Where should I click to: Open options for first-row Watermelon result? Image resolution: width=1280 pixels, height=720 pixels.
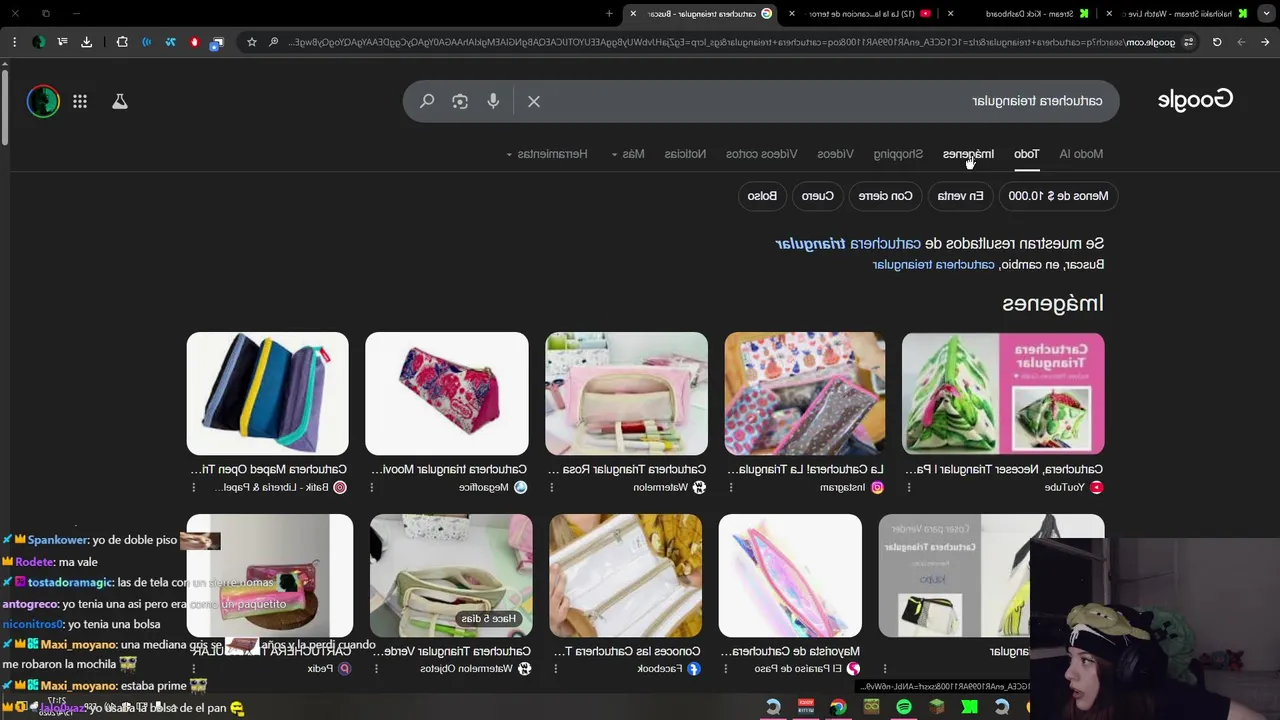point(551,487)
